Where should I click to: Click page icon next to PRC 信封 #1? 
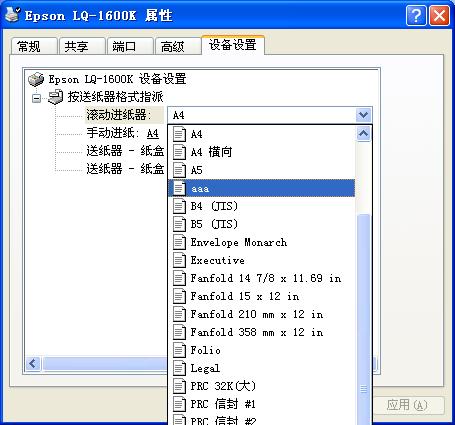pyautogui.click(x=179, y=404)
